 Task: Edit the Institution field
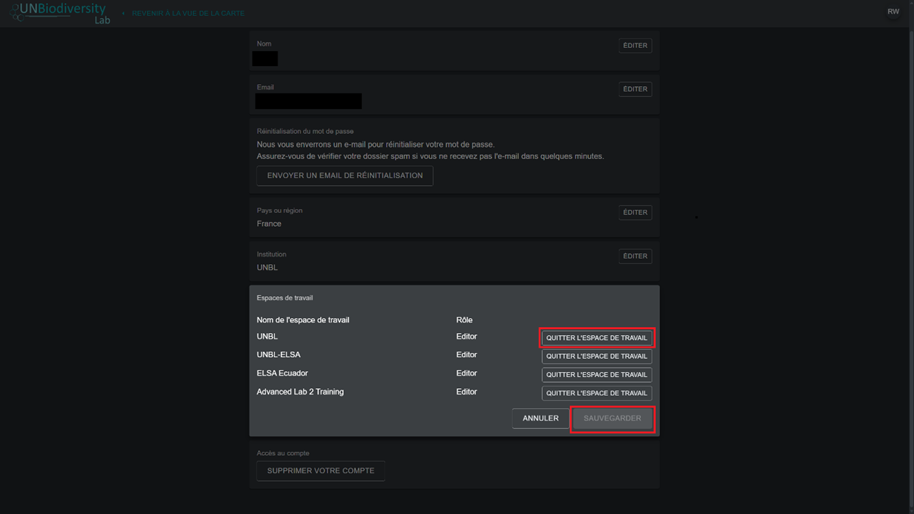(634, 256)
